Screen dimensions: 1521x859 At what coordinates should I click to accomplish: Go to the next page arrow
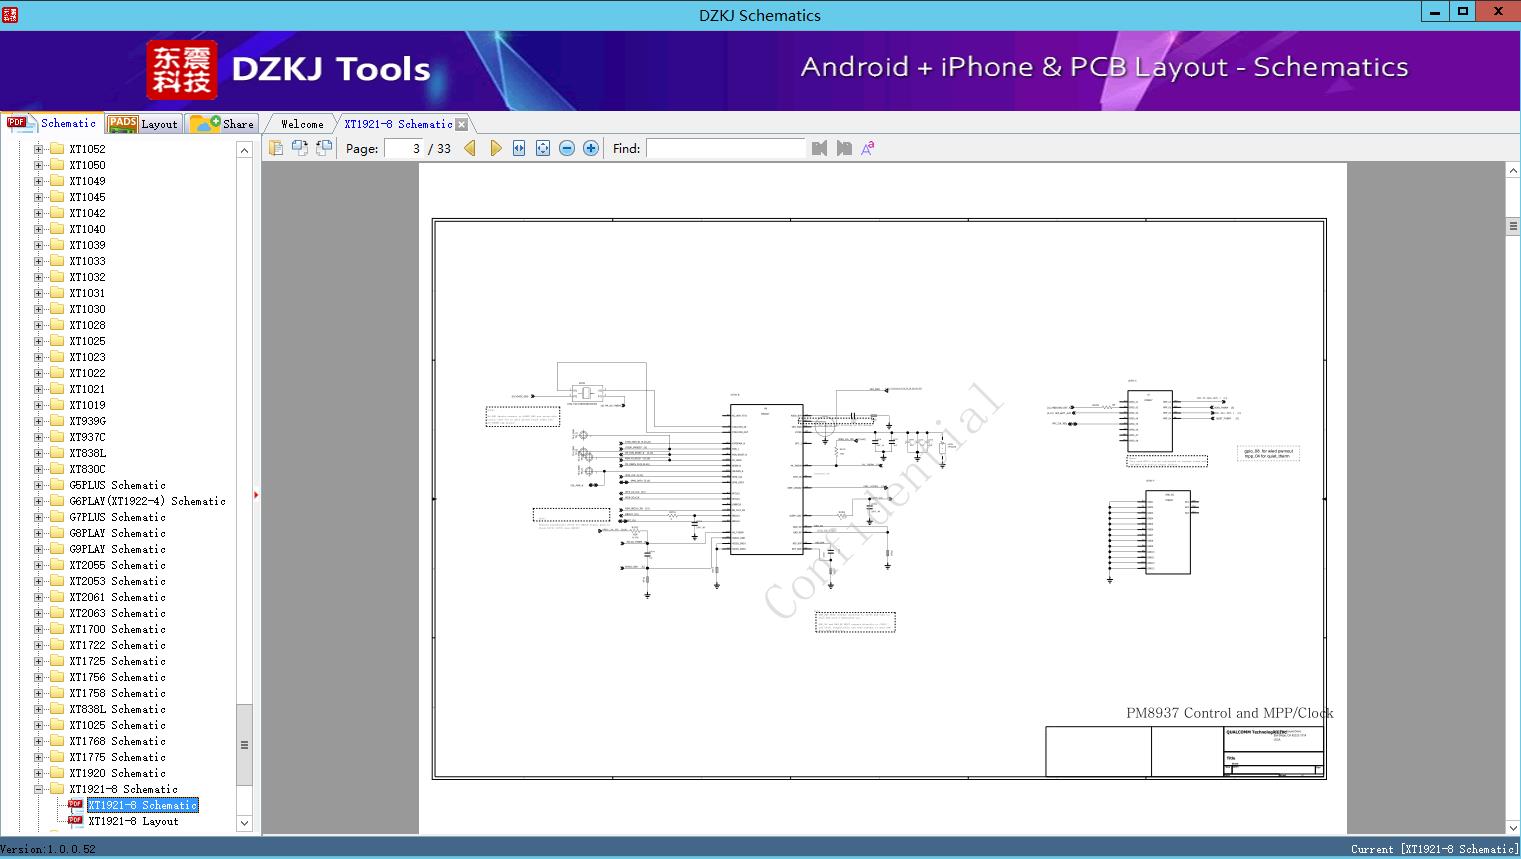495,148
